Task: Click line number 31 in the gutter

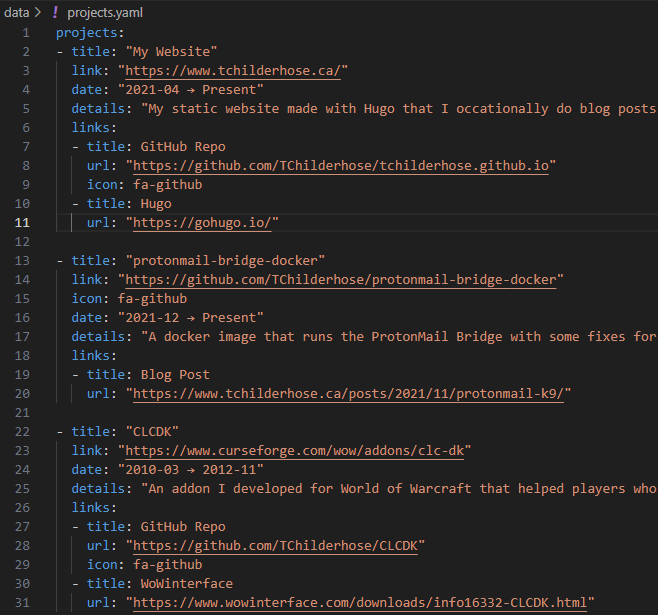Action: coord(22,603)
